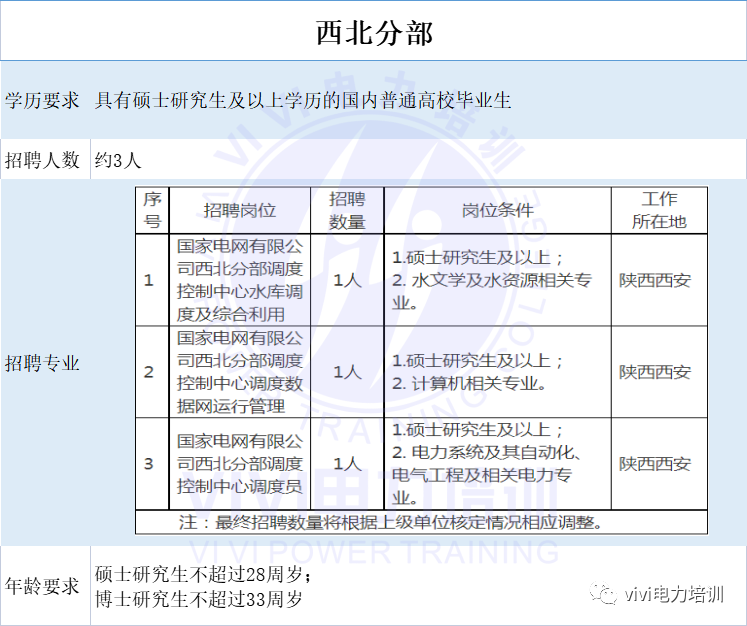Select the 招聘专业 label
This screenshot has height=626, width=747.
42,363
